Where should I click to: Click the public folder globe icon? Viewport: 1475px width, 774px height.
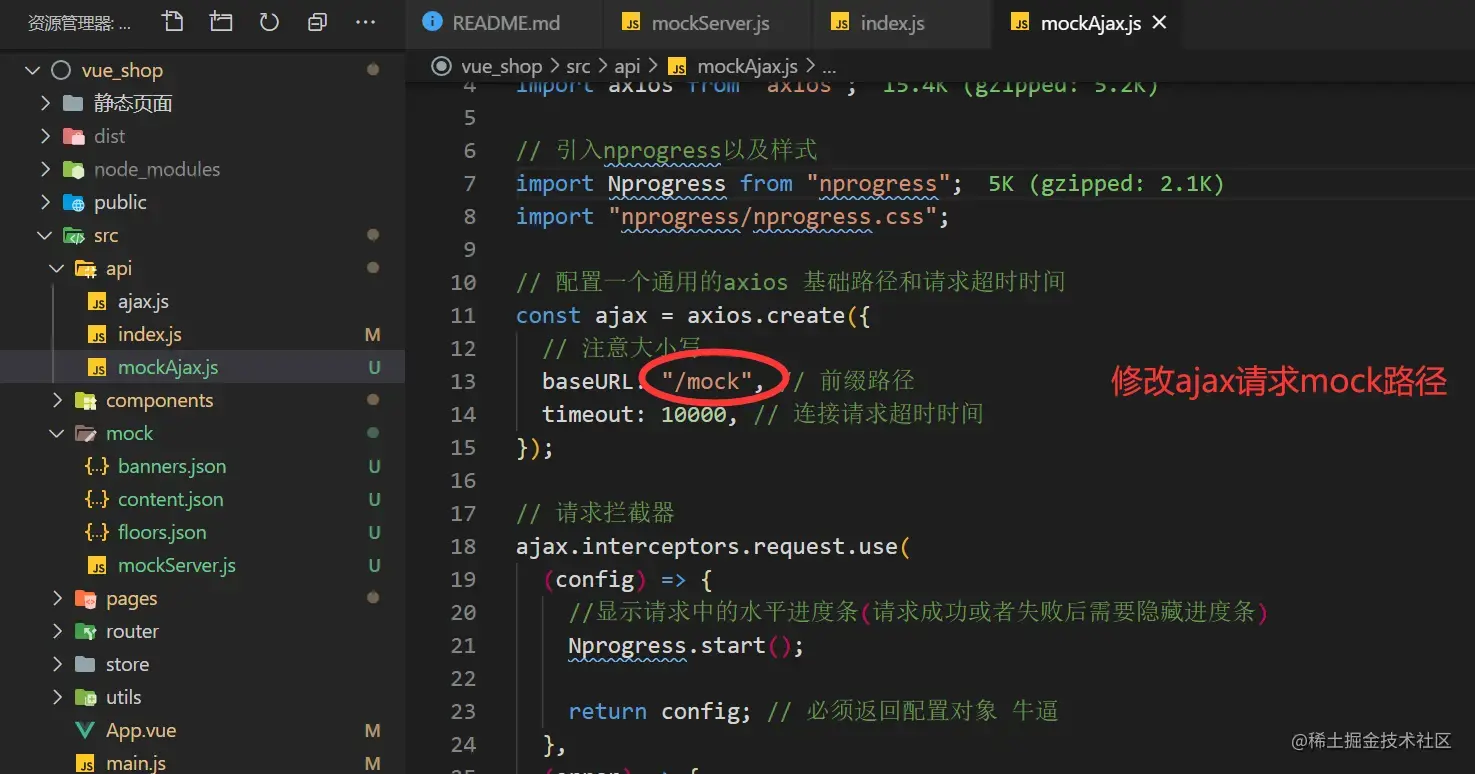tap(73, 202)
